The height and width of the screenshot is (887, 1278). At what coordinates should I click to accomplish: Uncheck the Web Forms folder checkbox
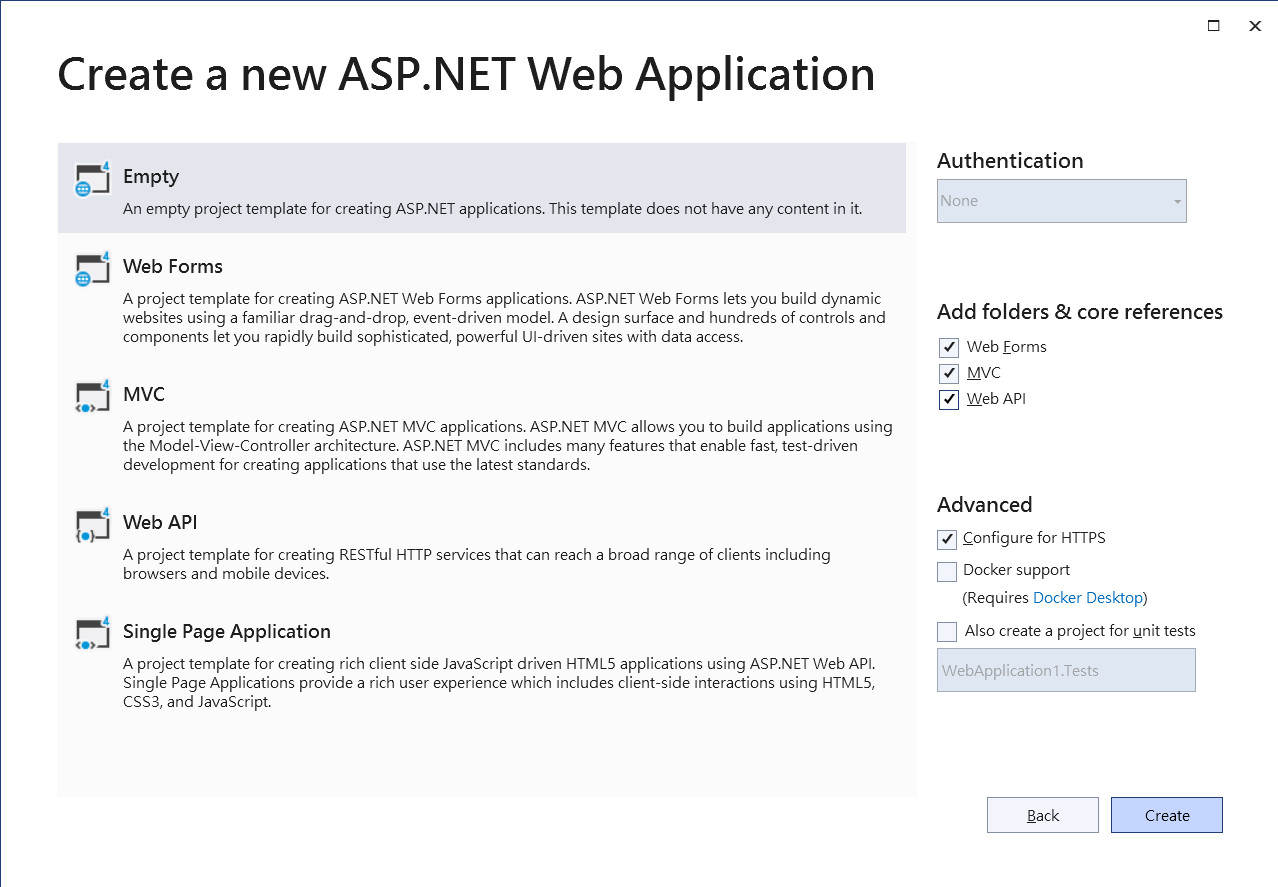(949, 347)
